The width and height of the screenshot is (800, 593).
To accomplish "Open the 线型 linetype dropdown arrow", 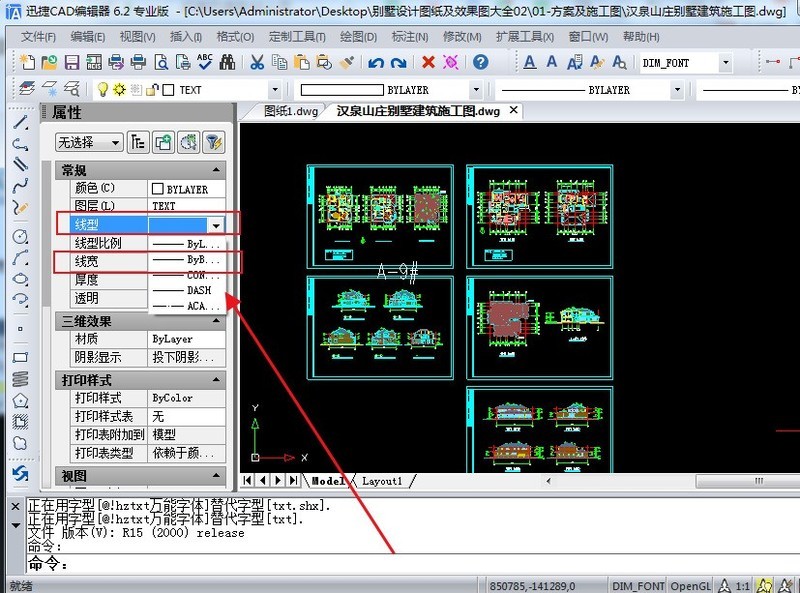I will click(x=215, y=225).
